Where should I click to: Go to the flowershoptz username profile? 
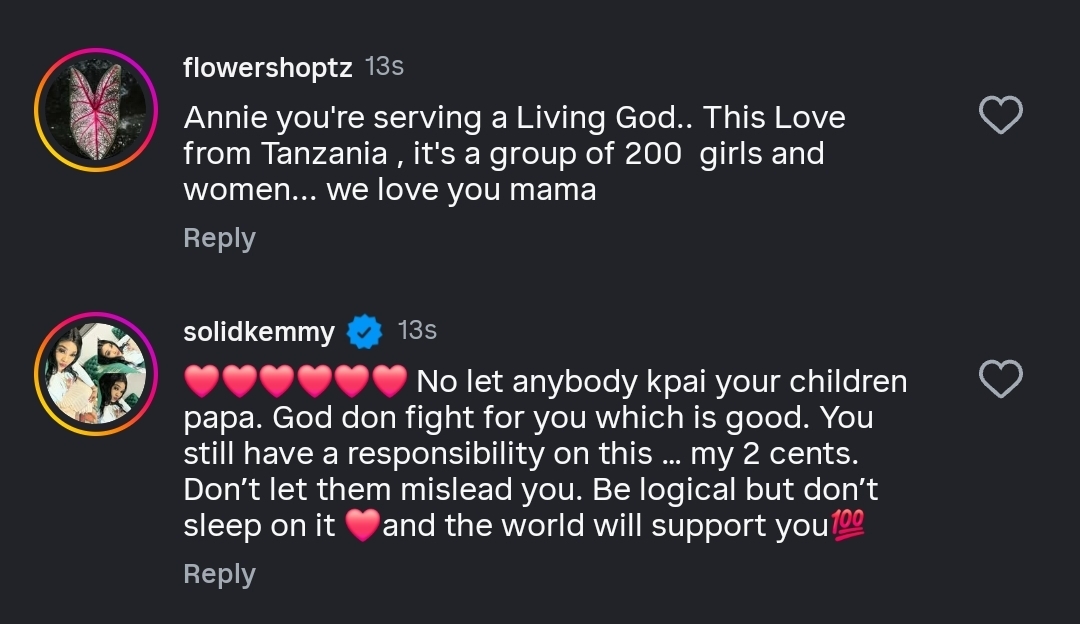point(267,67)
